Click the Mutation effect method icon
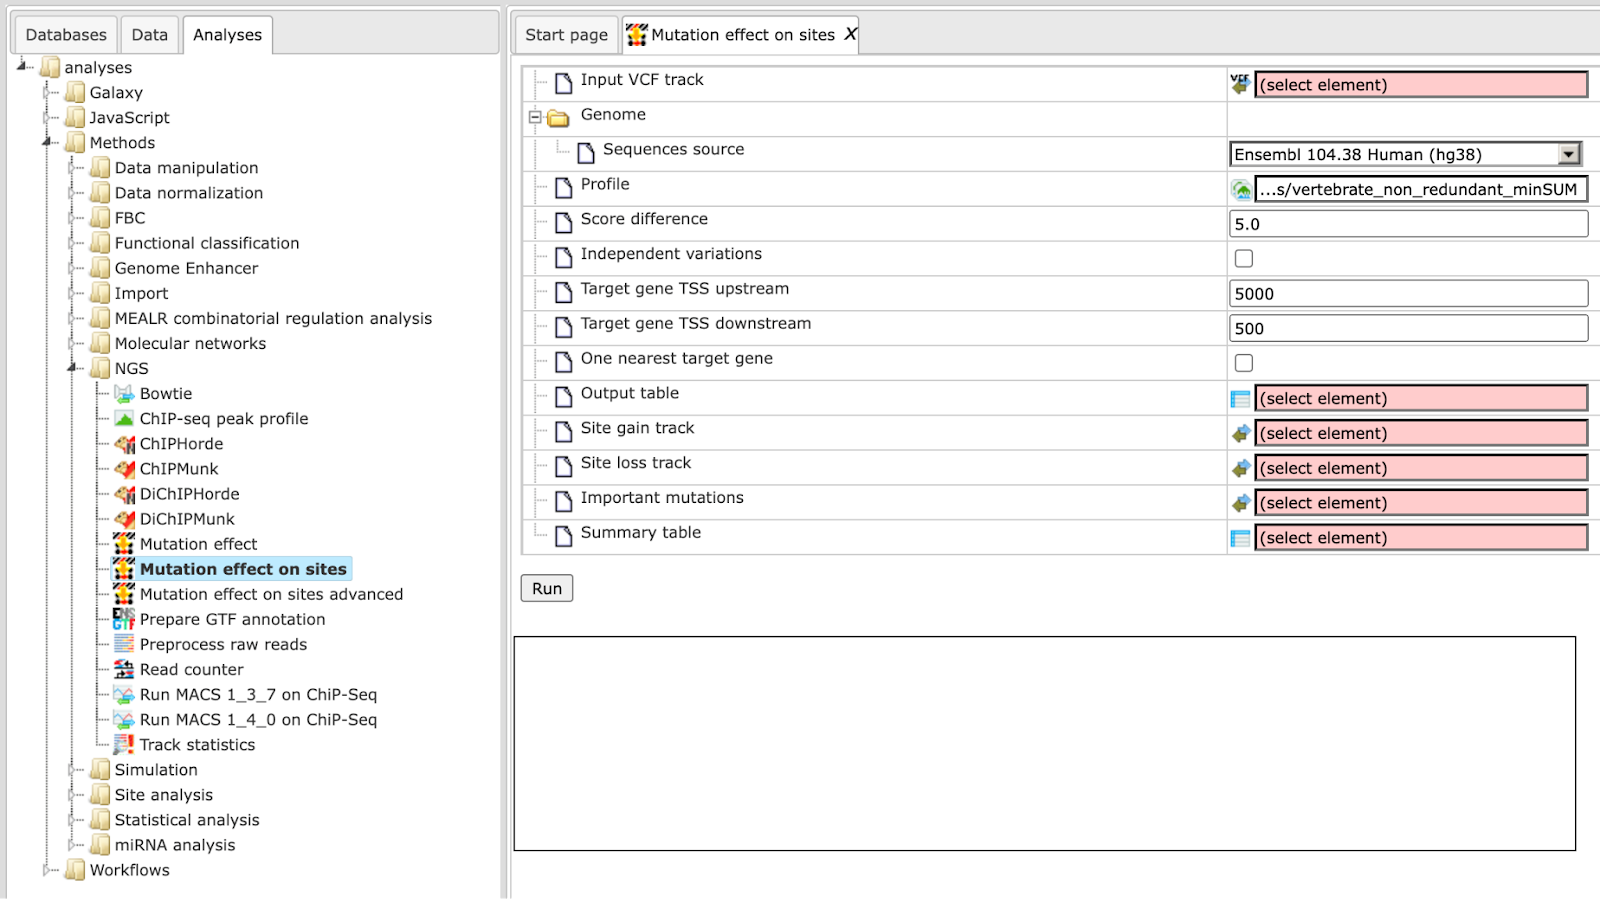The image size is (1600, 899). 124,544
